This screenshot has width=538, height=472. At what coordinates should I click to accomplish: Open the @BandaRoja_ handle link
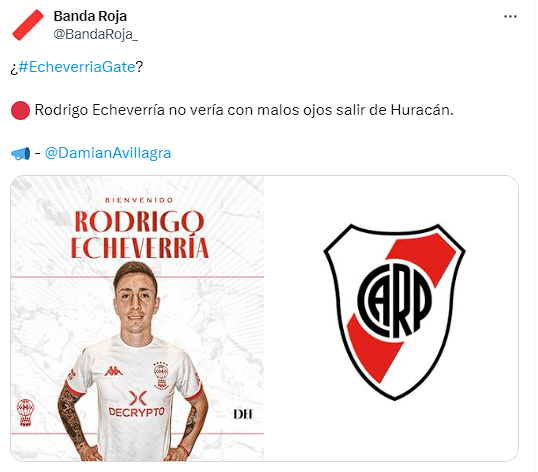[x=96, y=34]
